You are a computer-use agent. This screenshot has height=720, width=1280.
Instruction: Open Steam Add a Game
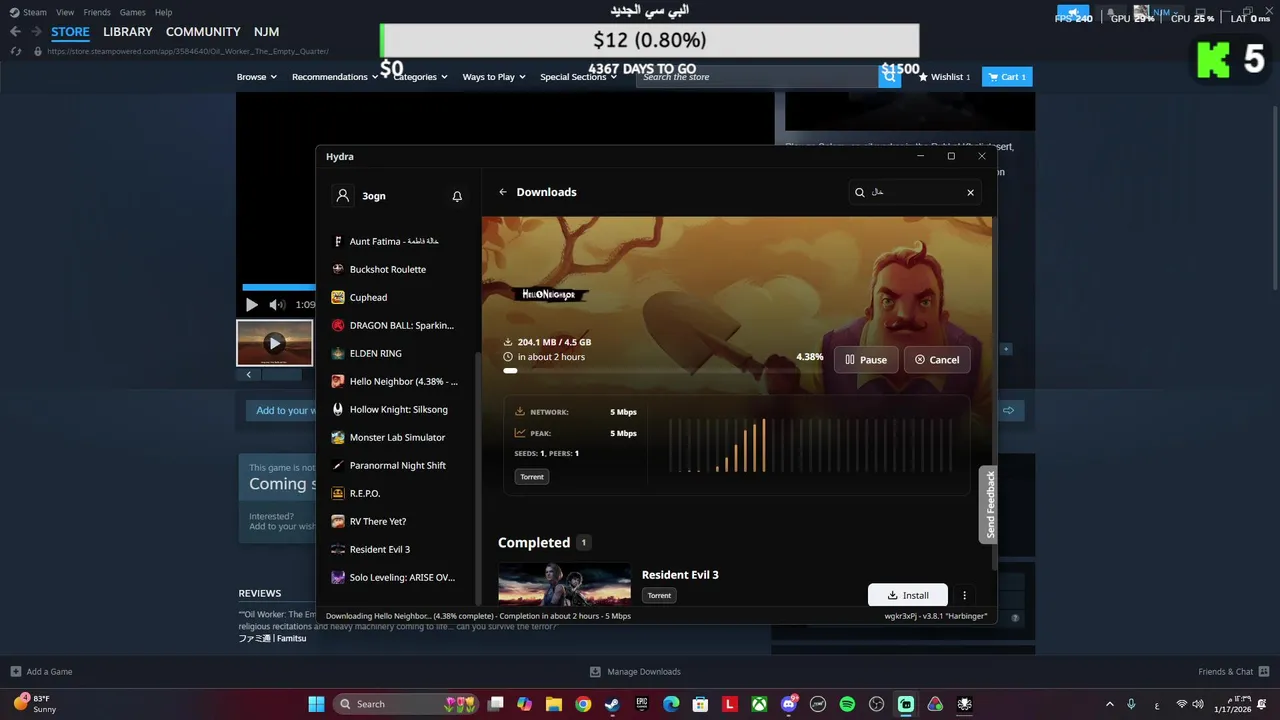point(41,672)
